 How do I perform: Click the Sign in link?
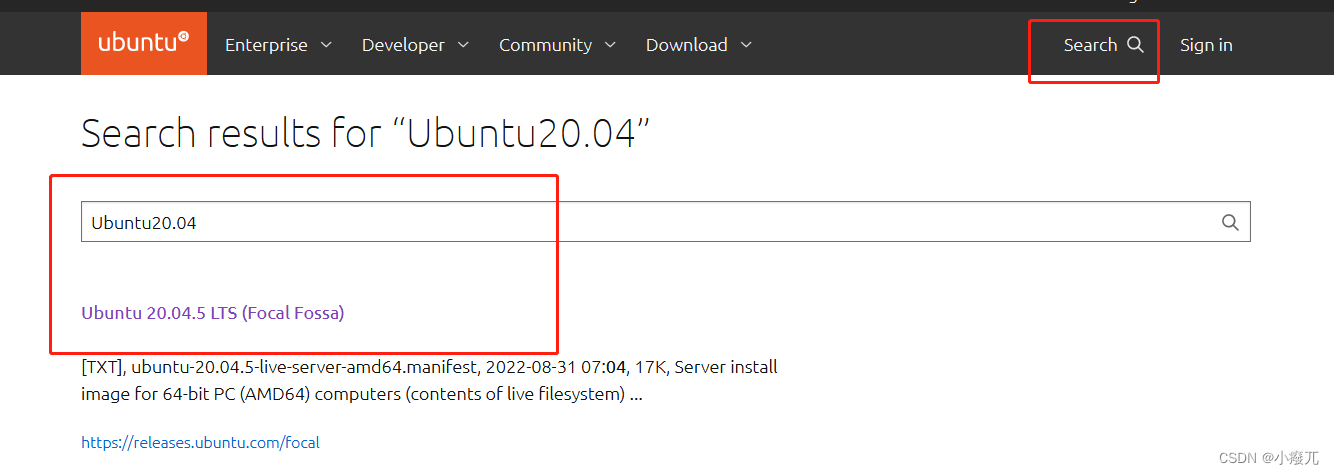[1206, 45]
